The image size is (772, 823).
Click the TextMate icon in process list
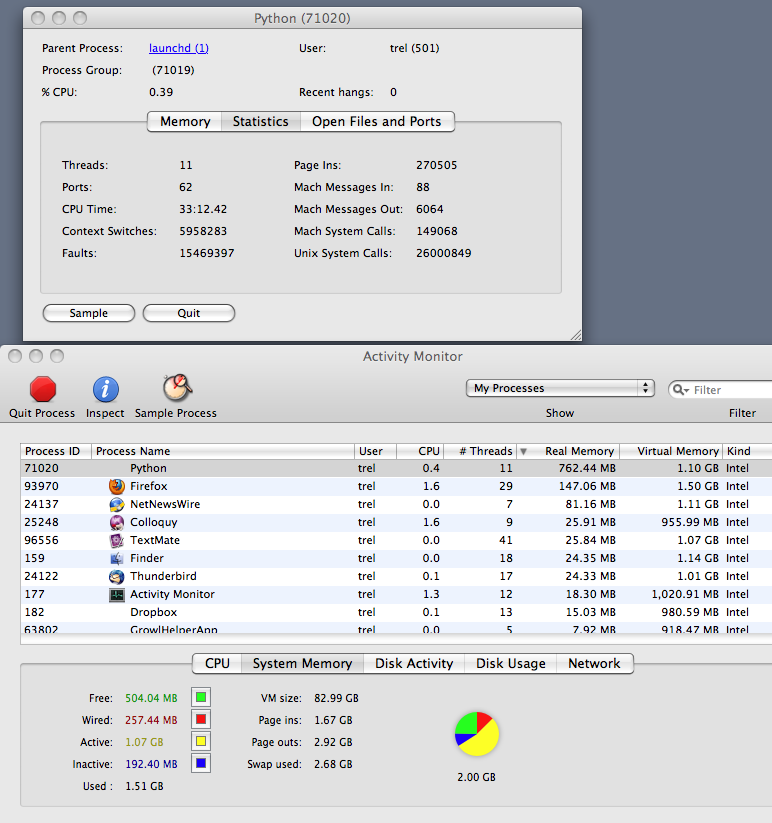point(117,540)
